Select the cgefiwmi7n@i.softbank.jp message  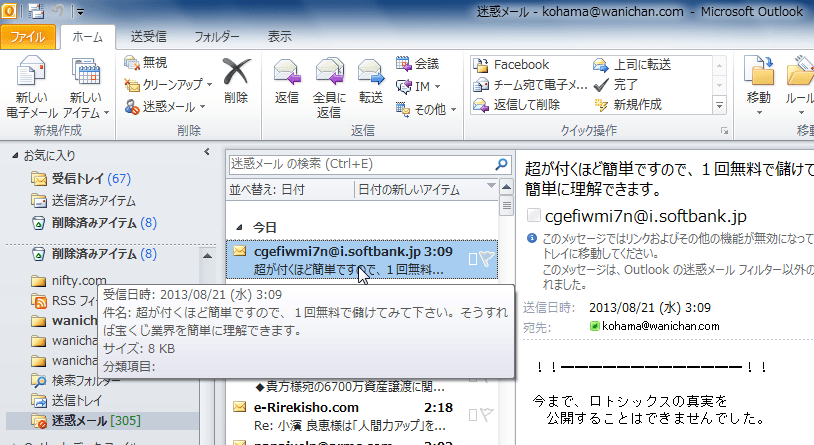(362, 260)
